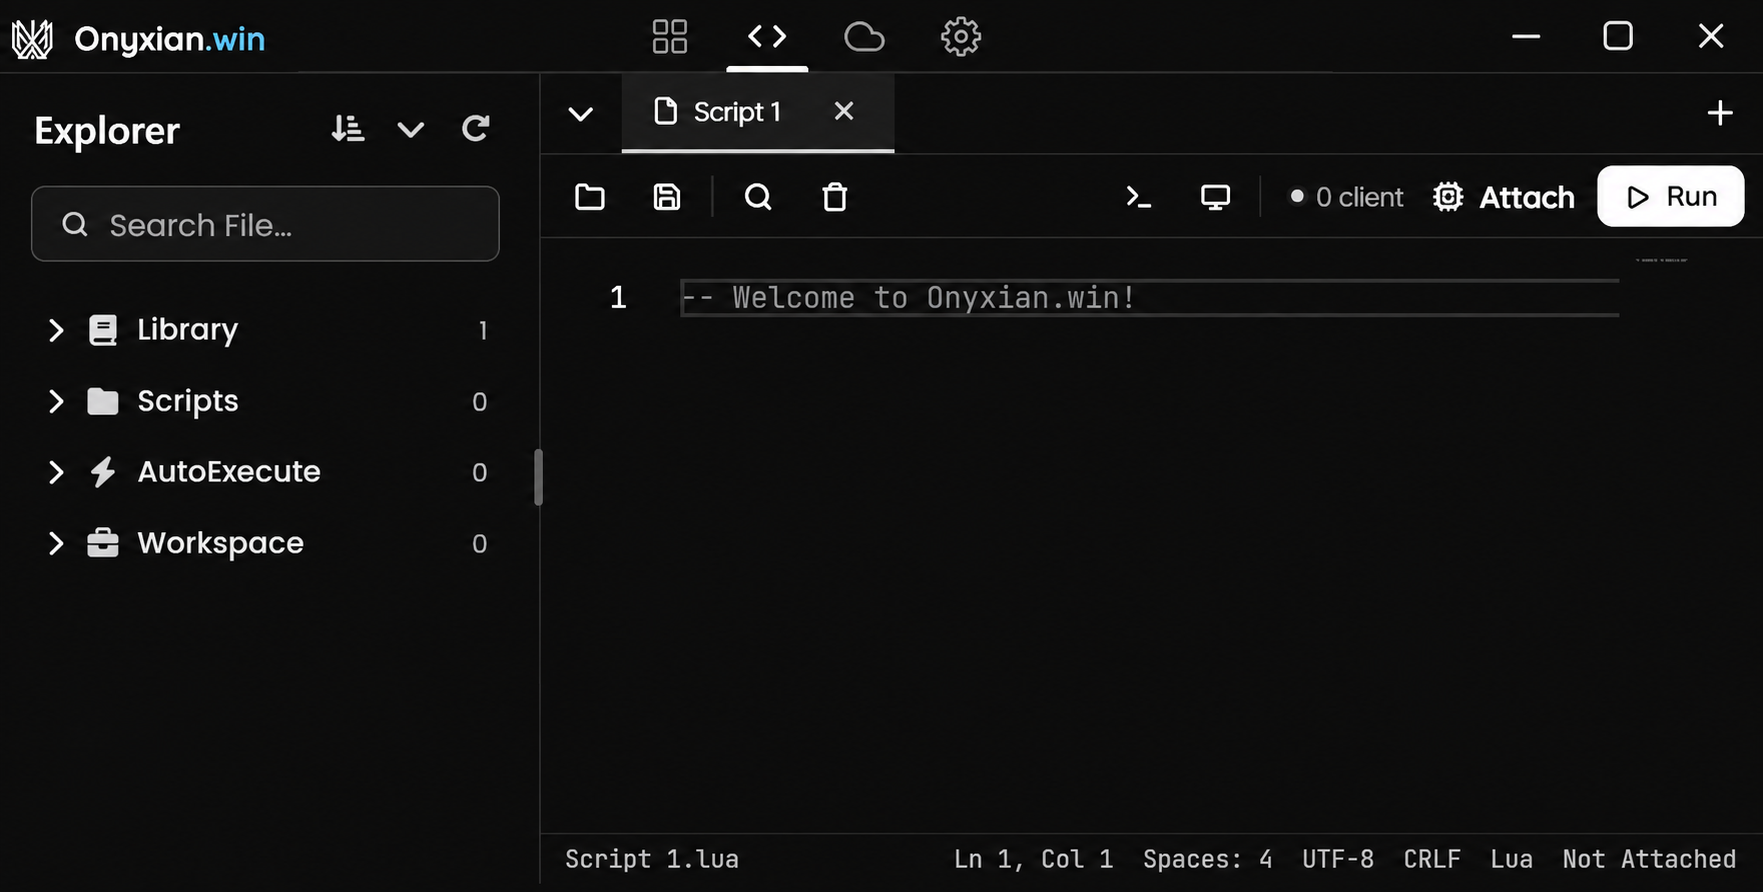Image resolution: width=1763 pixels, height=892 pixels.
Task: Click the AutoExecute row label
Action: (x=229, y=472)
